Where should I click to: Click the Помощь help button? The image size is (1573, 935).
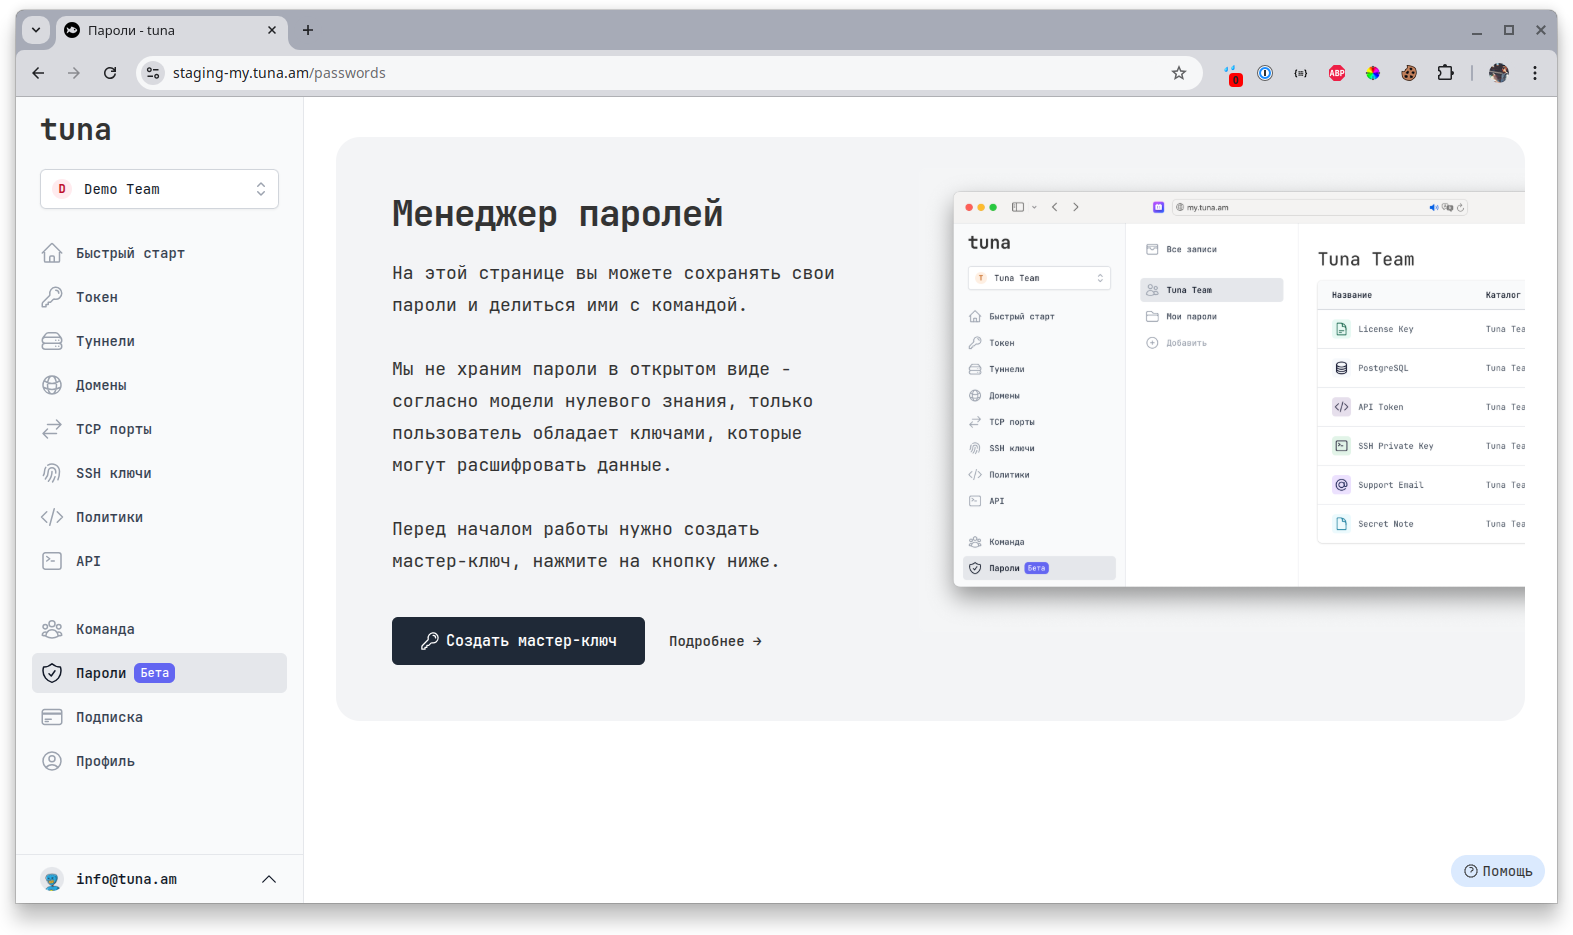[1497, 871]
